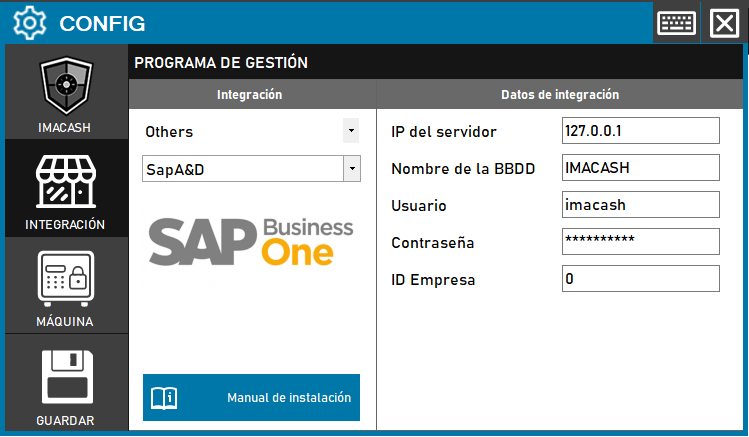The height and width of the screenshot is (437, 749).
Task: Select the Usuario text box
Action: (x=640, y=205)
